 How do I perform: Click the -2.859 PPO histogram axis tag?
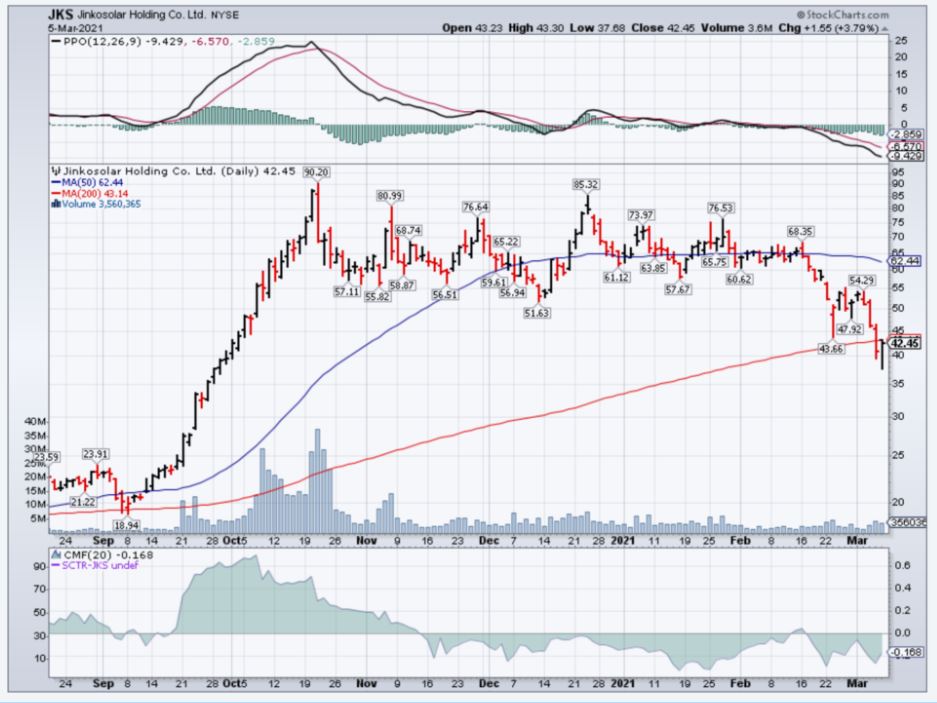[907, 135]
